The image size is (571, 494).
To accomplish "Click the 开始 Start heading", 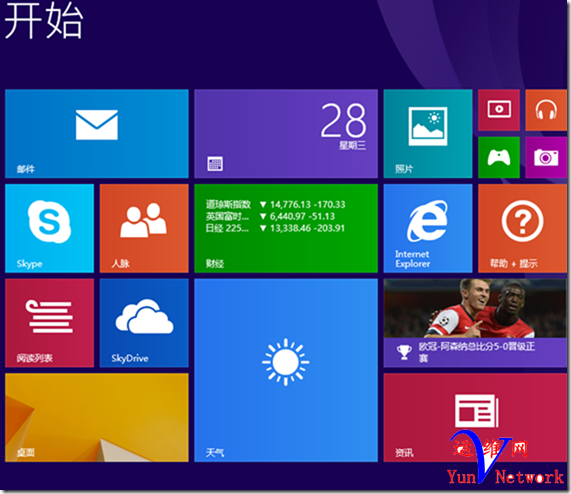I will (x=44, y=21).
